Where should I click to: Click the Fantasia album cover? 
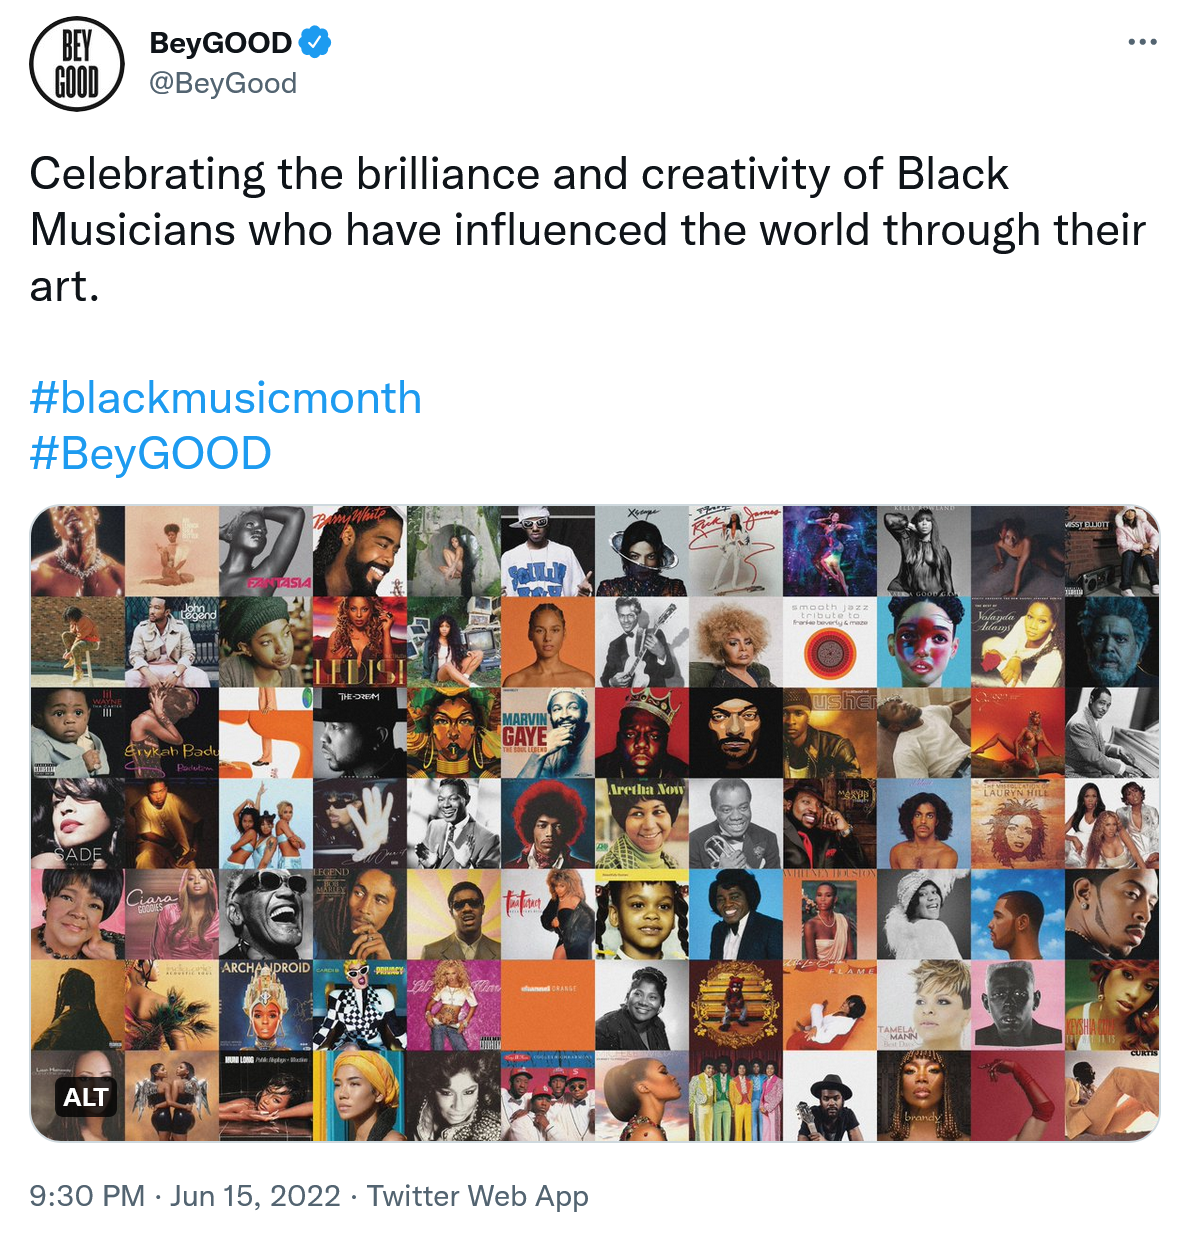[265, 551]
